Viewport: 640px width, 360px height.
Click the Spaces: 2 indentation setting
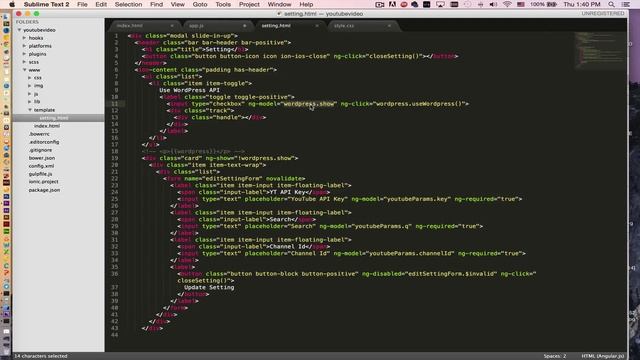(x=554, y=356)
